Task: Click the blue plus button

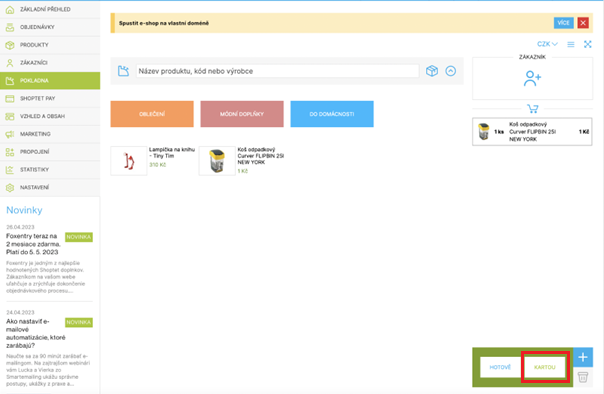Action: [583, 357]
